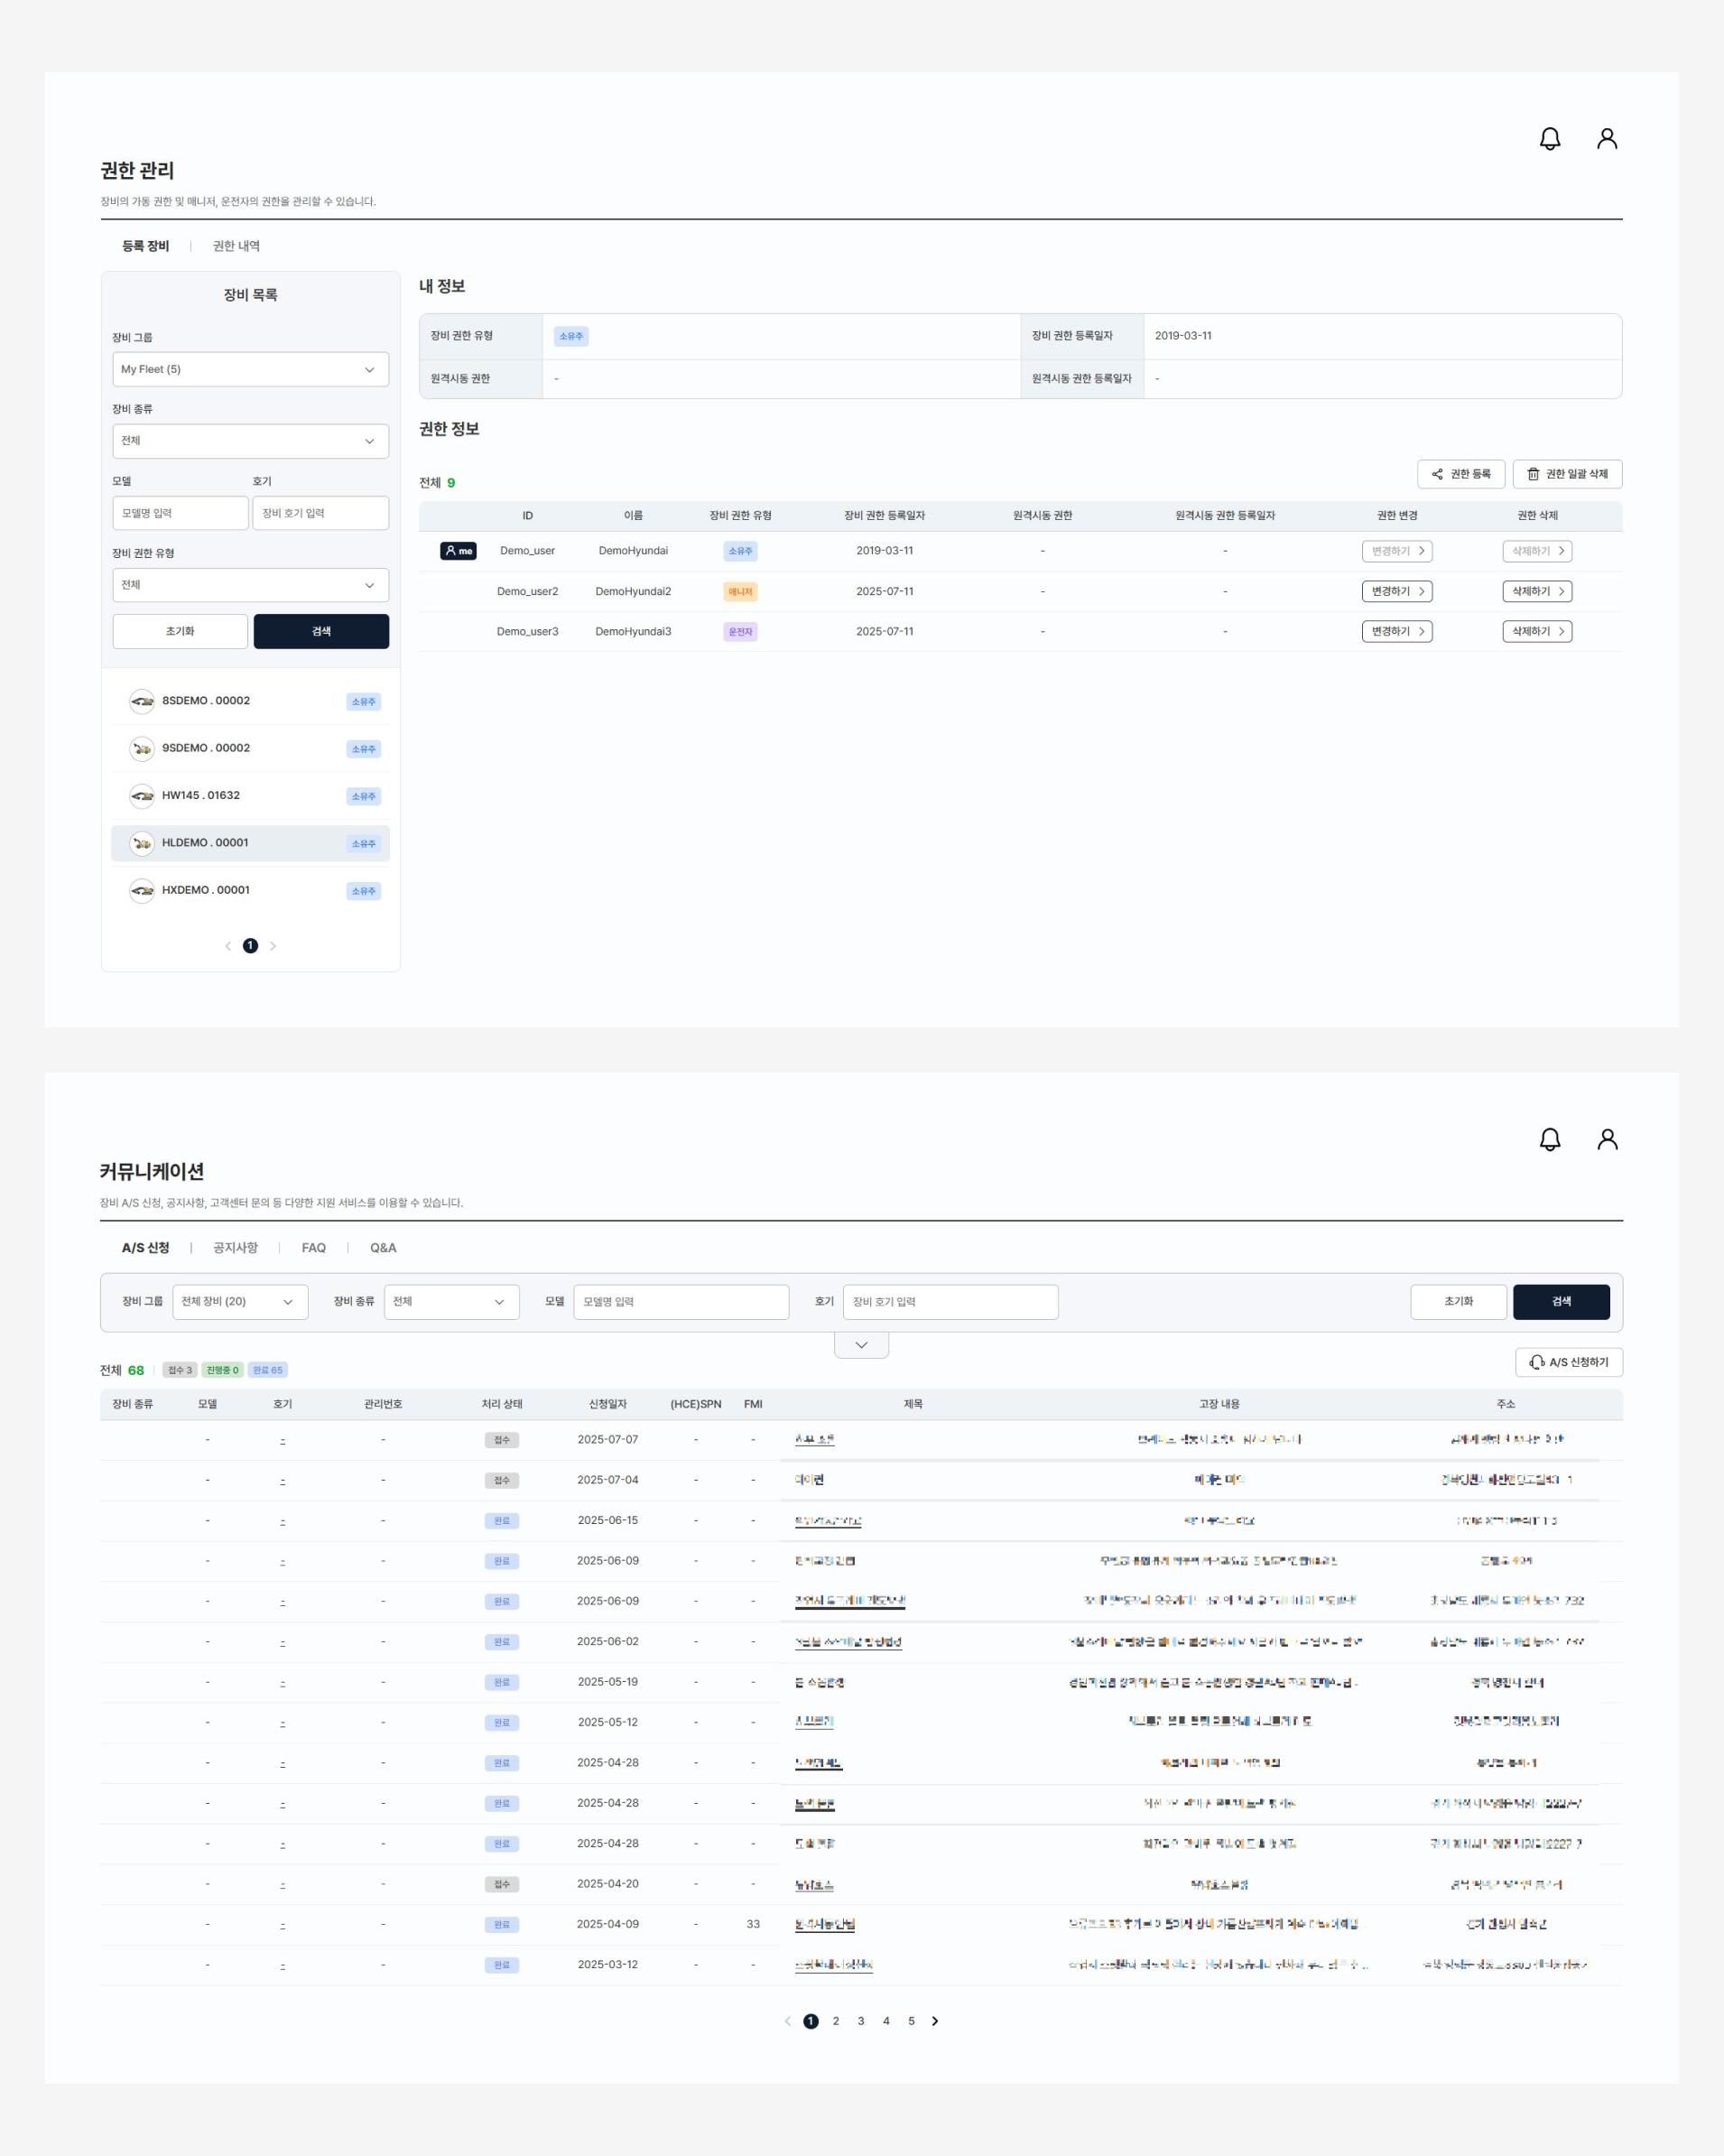Open the 장비 권한 유형 filter dropdown
The image size is (1724, 2156).
tap(250, 585)
